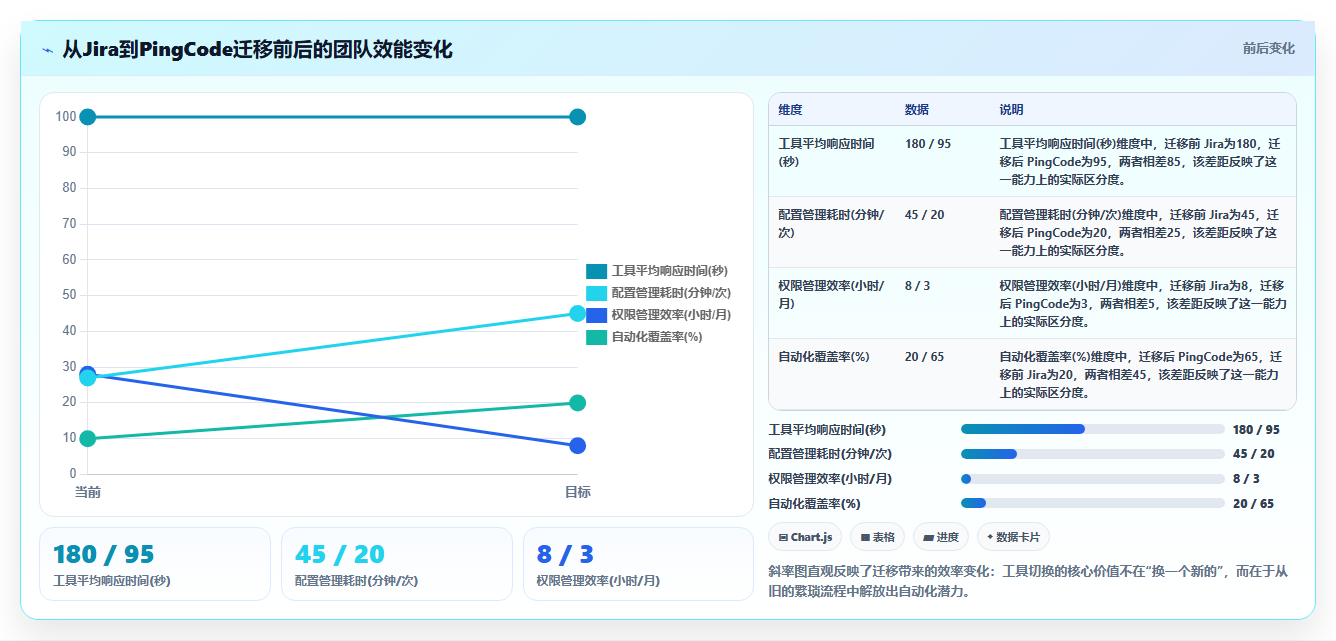Click the 权限管理效率(小时/月) progress bar
Screen dimensions: 1336x641
tap(1093, 479)
